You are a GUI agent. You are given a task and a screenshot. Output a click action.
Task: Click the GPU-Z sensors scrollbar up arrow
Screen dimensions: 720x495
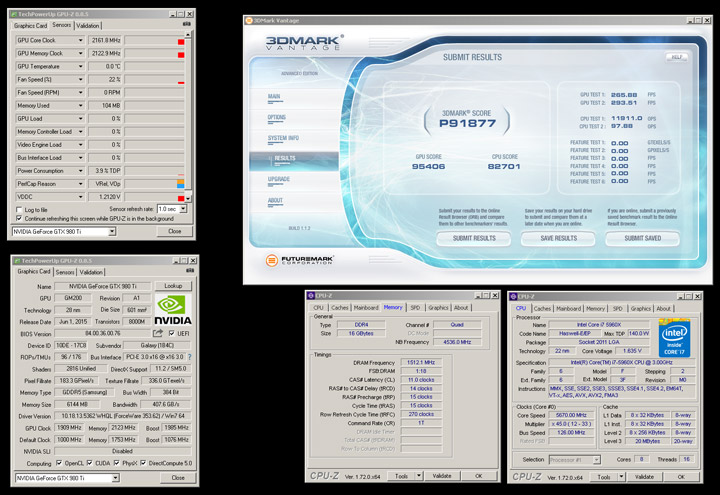[188, 35]
